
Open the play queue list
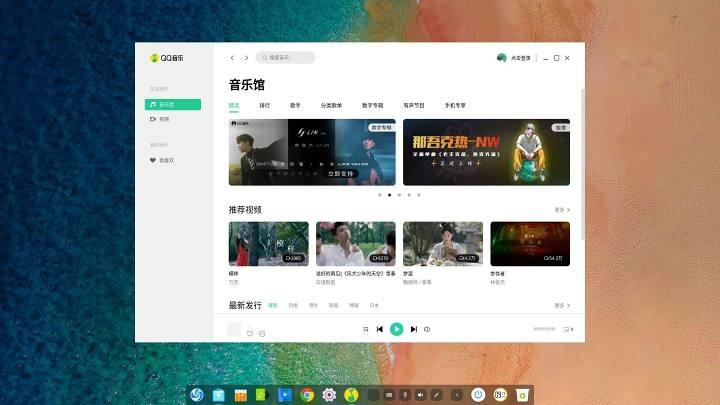pyautogui.click(x=567, y=329)
